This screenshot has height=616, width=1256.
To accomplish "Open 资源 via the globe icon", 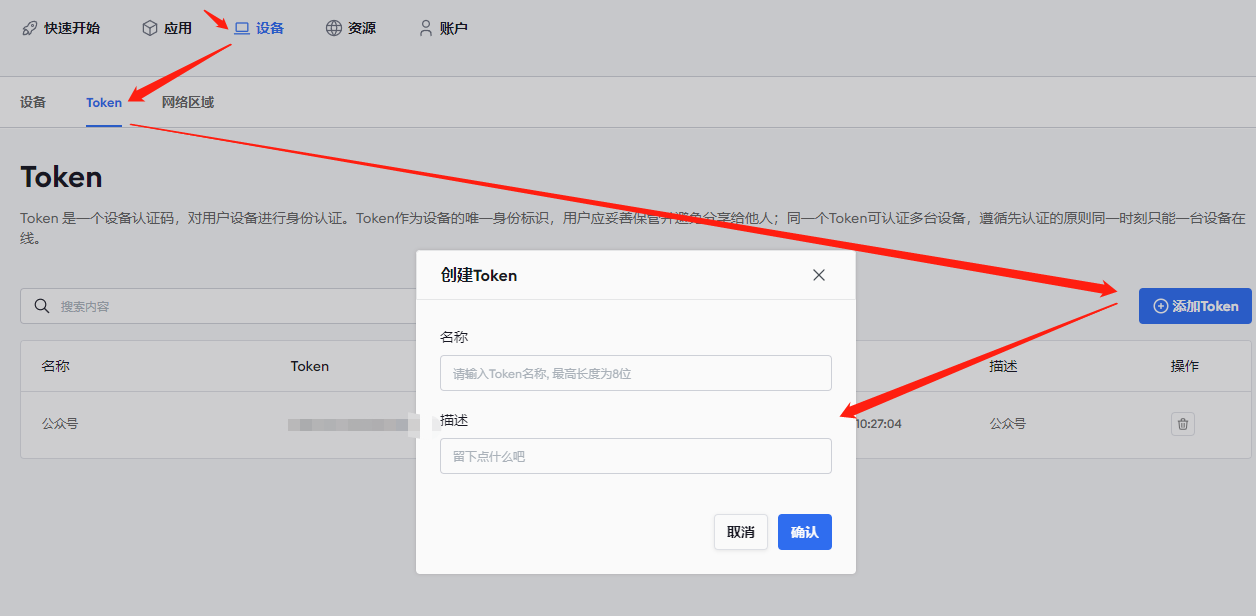I will pyautogui.click(x=334, y=28).
